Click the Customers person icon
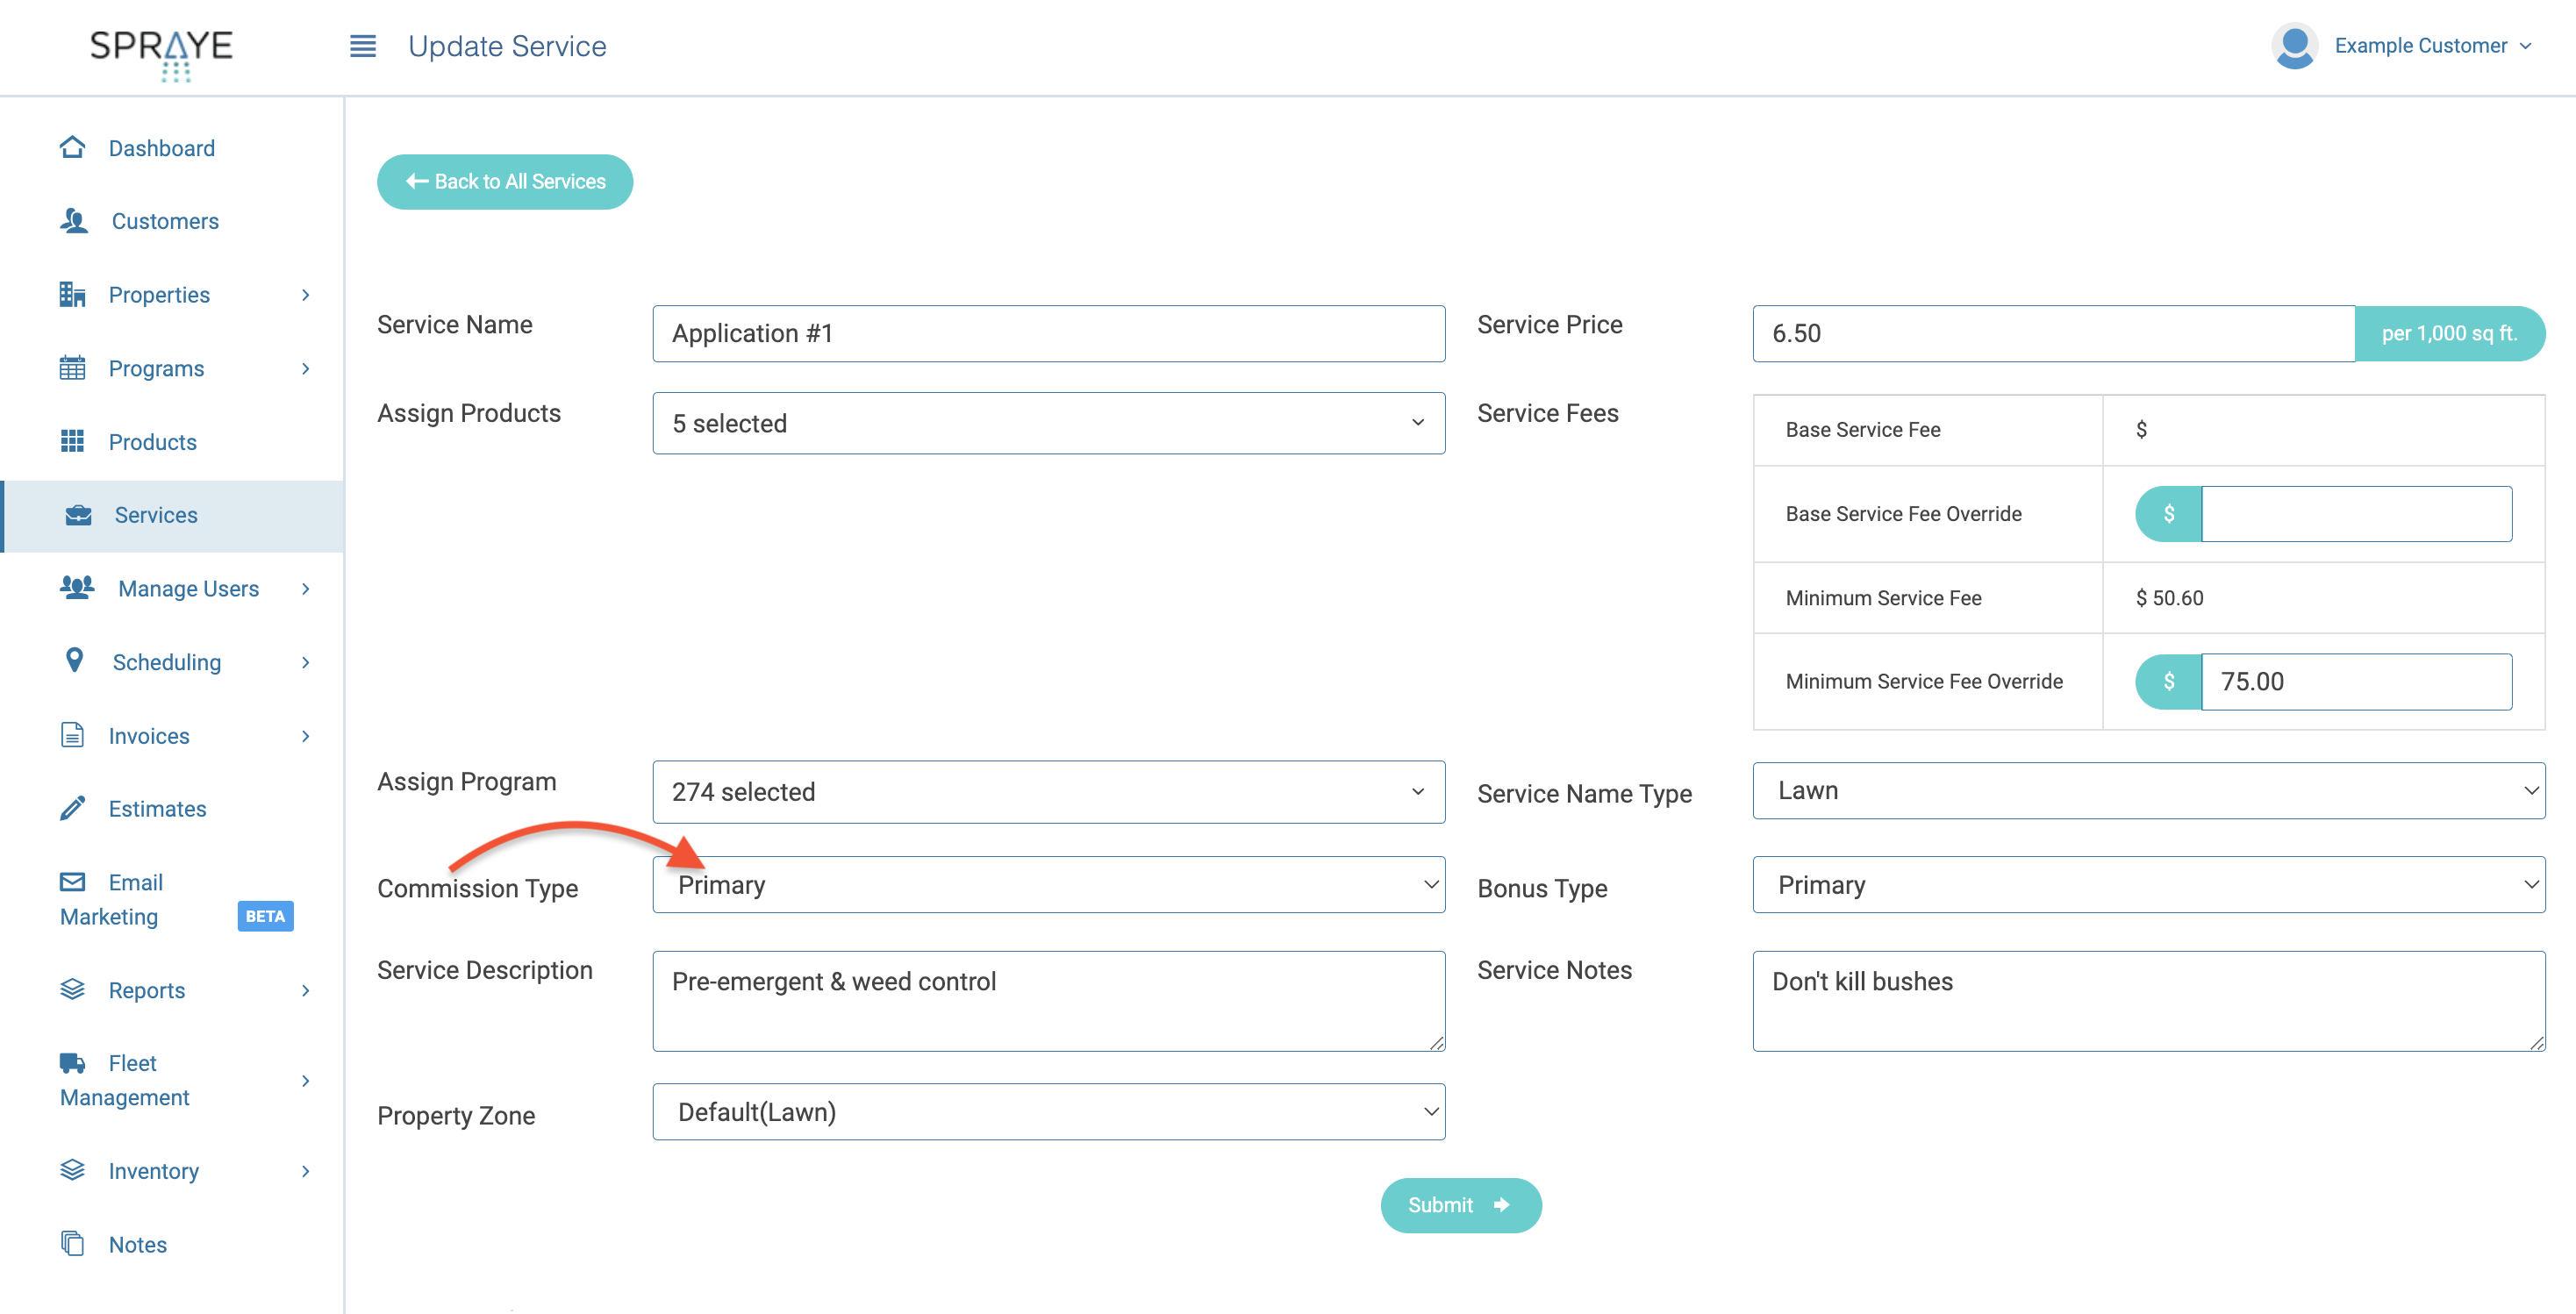This screenshot has height=1314, width=2576. (x=74, y=221)
